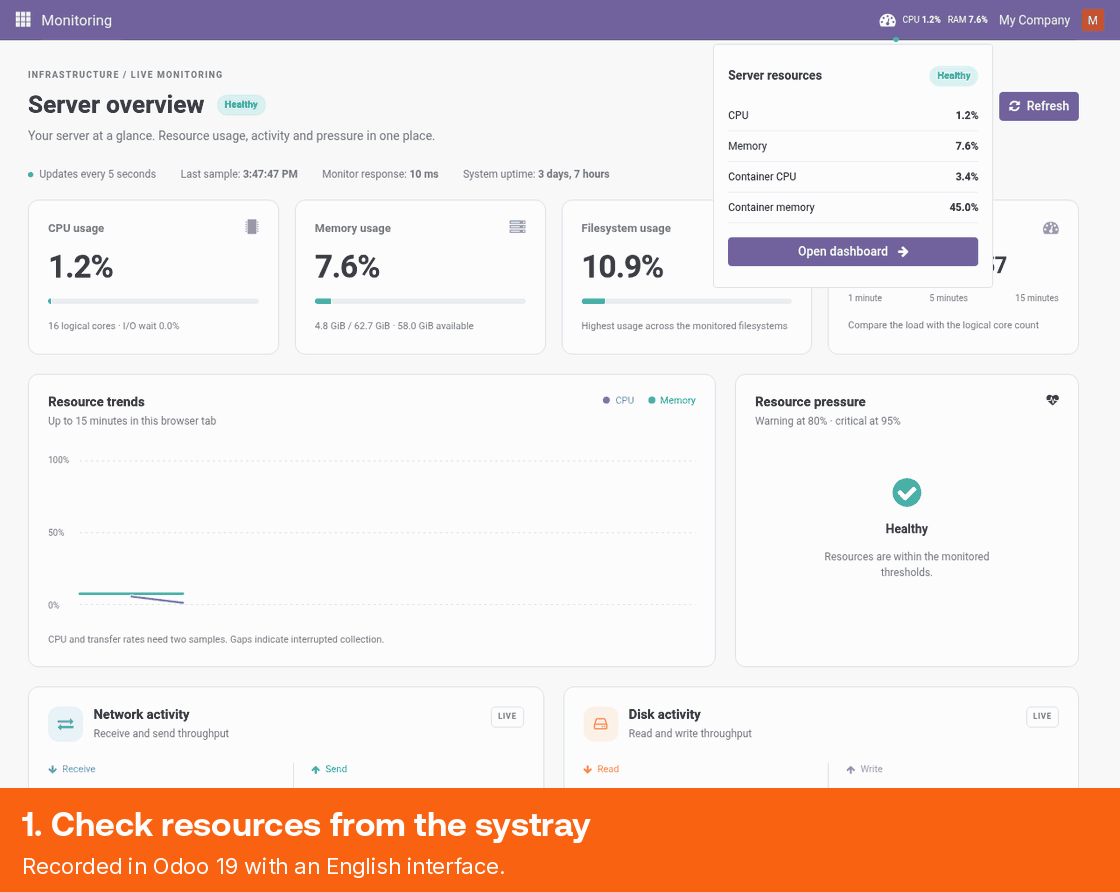Select the Container memory row in popup

pos(853,207)
